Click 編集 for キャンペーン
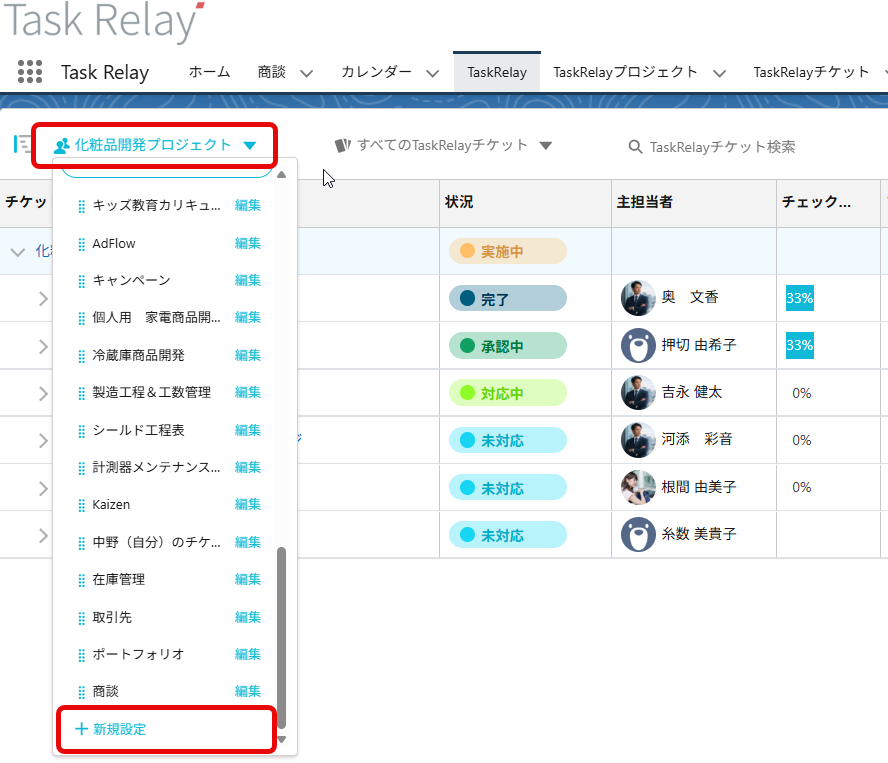Screen dimensions: 888x763 pos(247,280)
